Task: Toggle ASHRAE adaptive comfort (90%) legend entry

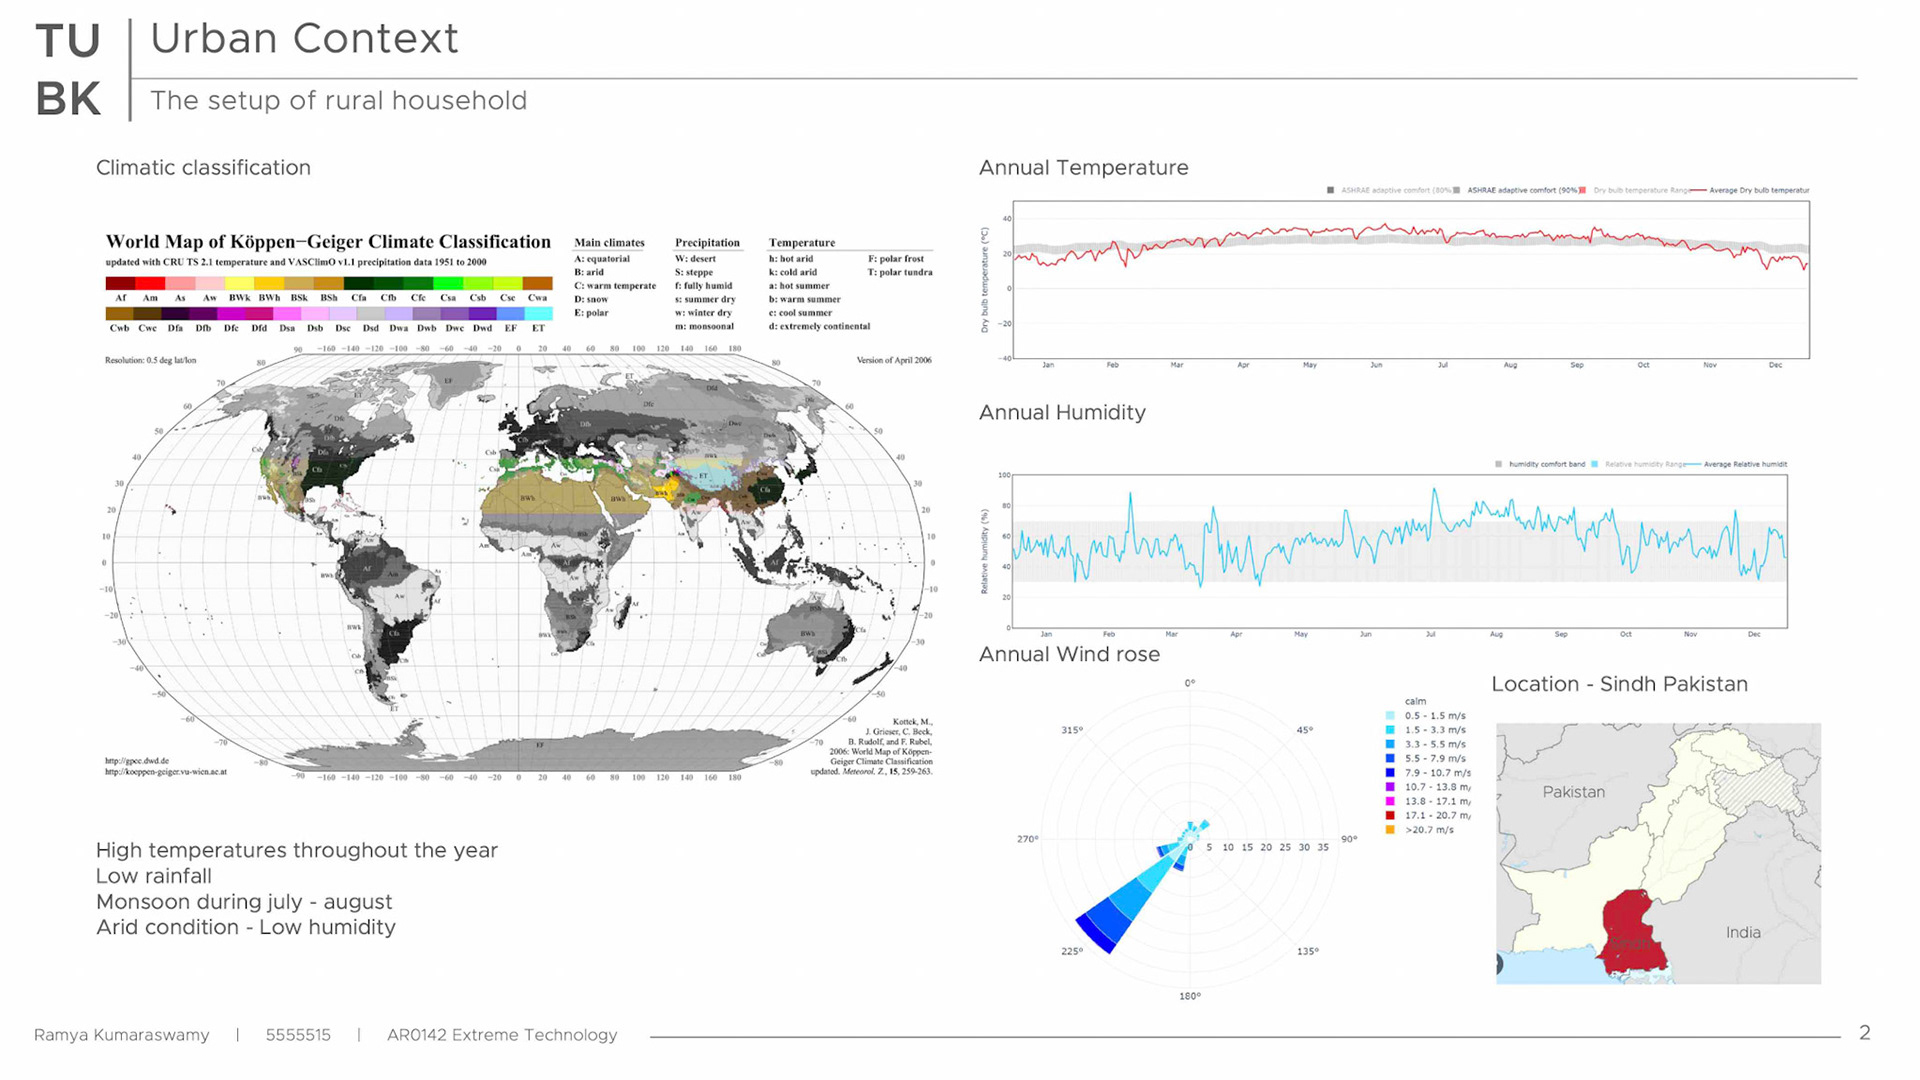Action: 1521,190
